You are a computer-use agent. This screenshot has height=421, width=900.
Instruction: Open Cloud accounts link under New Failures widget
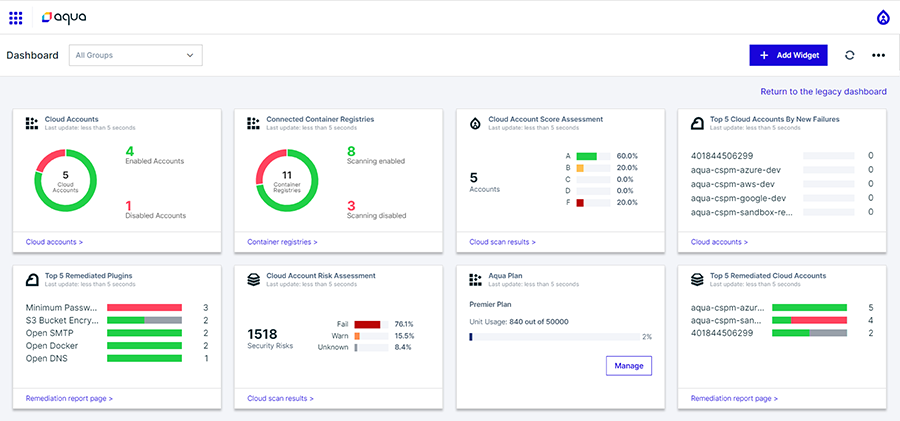719,242
